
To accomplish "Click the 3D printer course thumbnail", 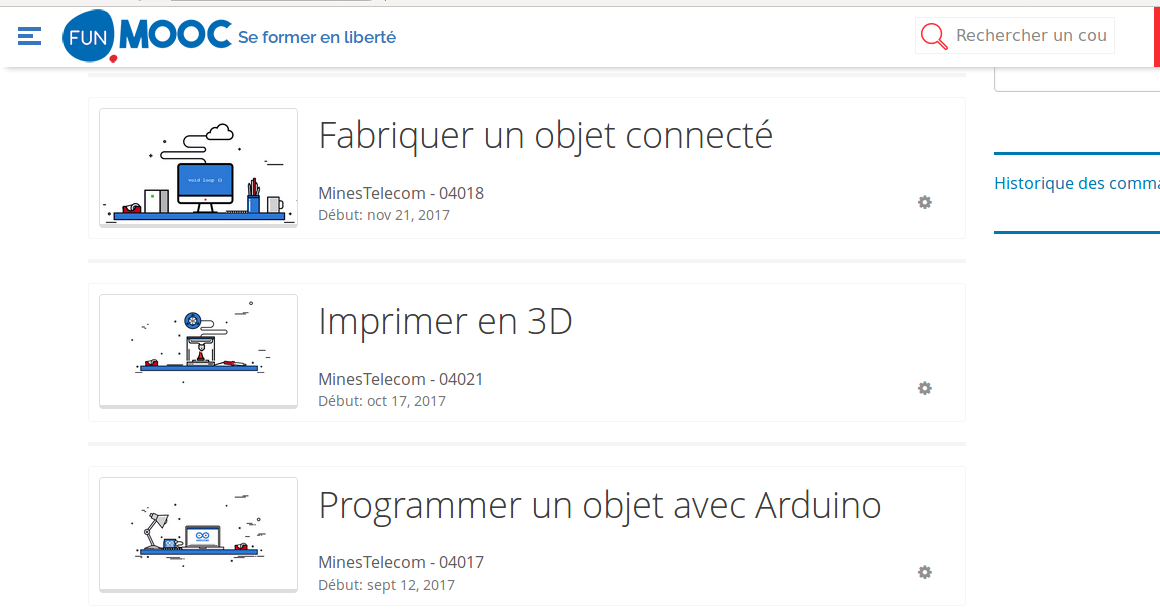I will 198,352.
